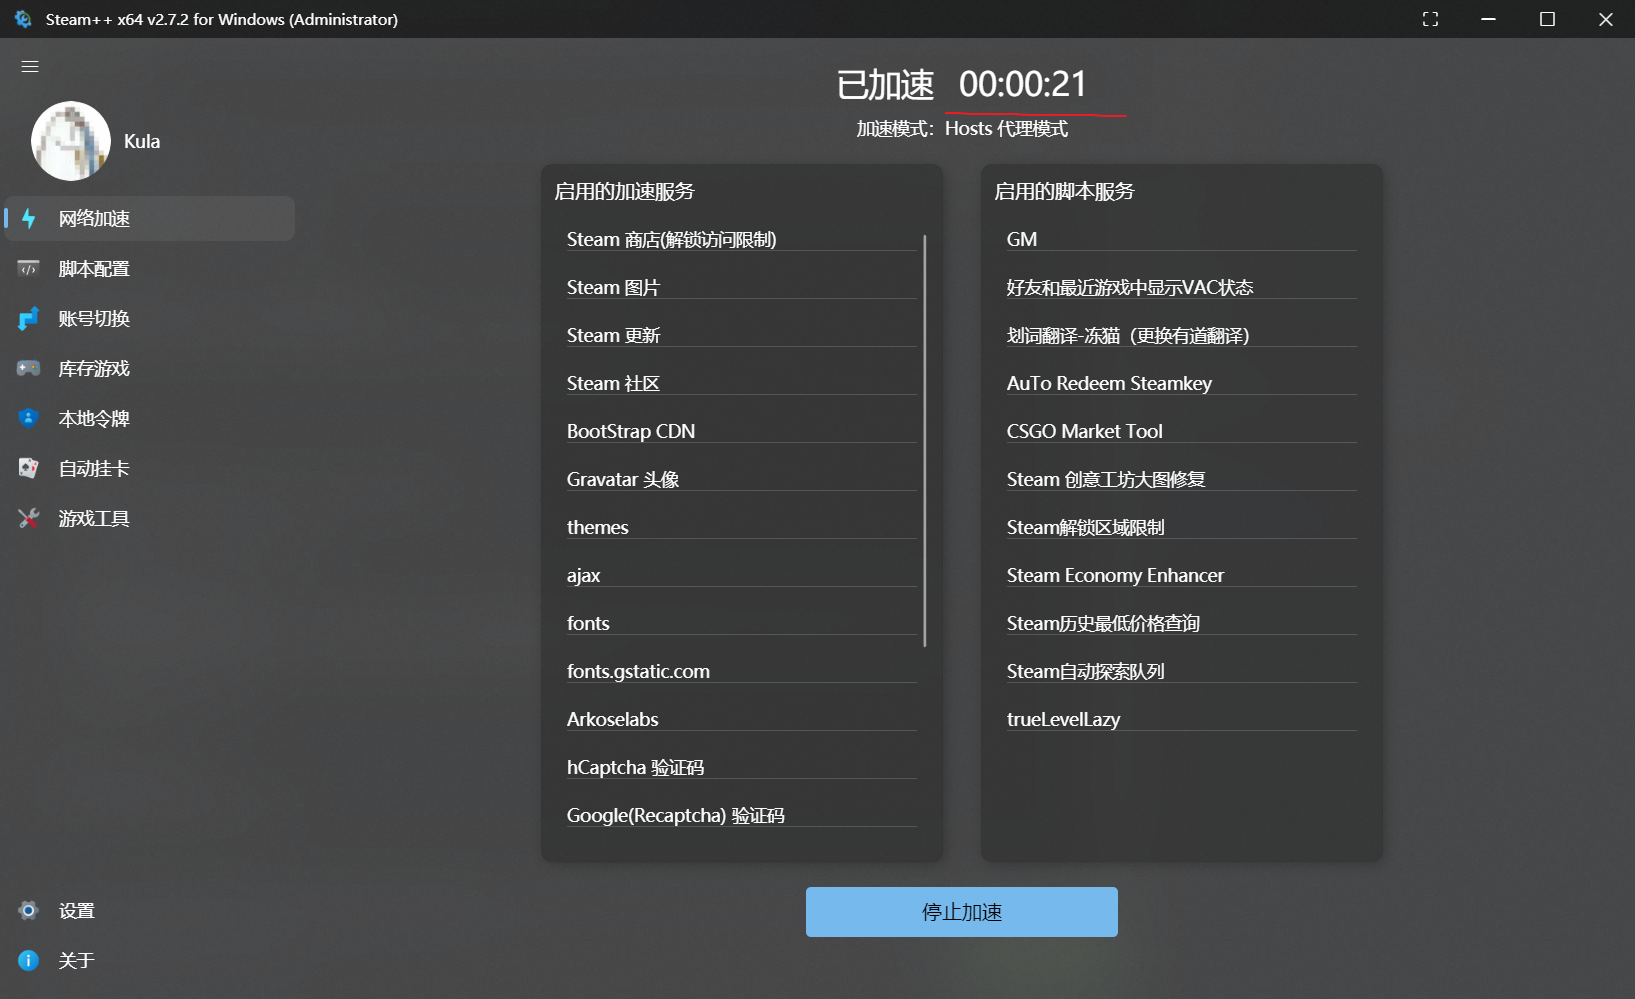This screenshot has height=999, width=1635.
Task: Click the Kula user avatar
Action: [71, 141]
